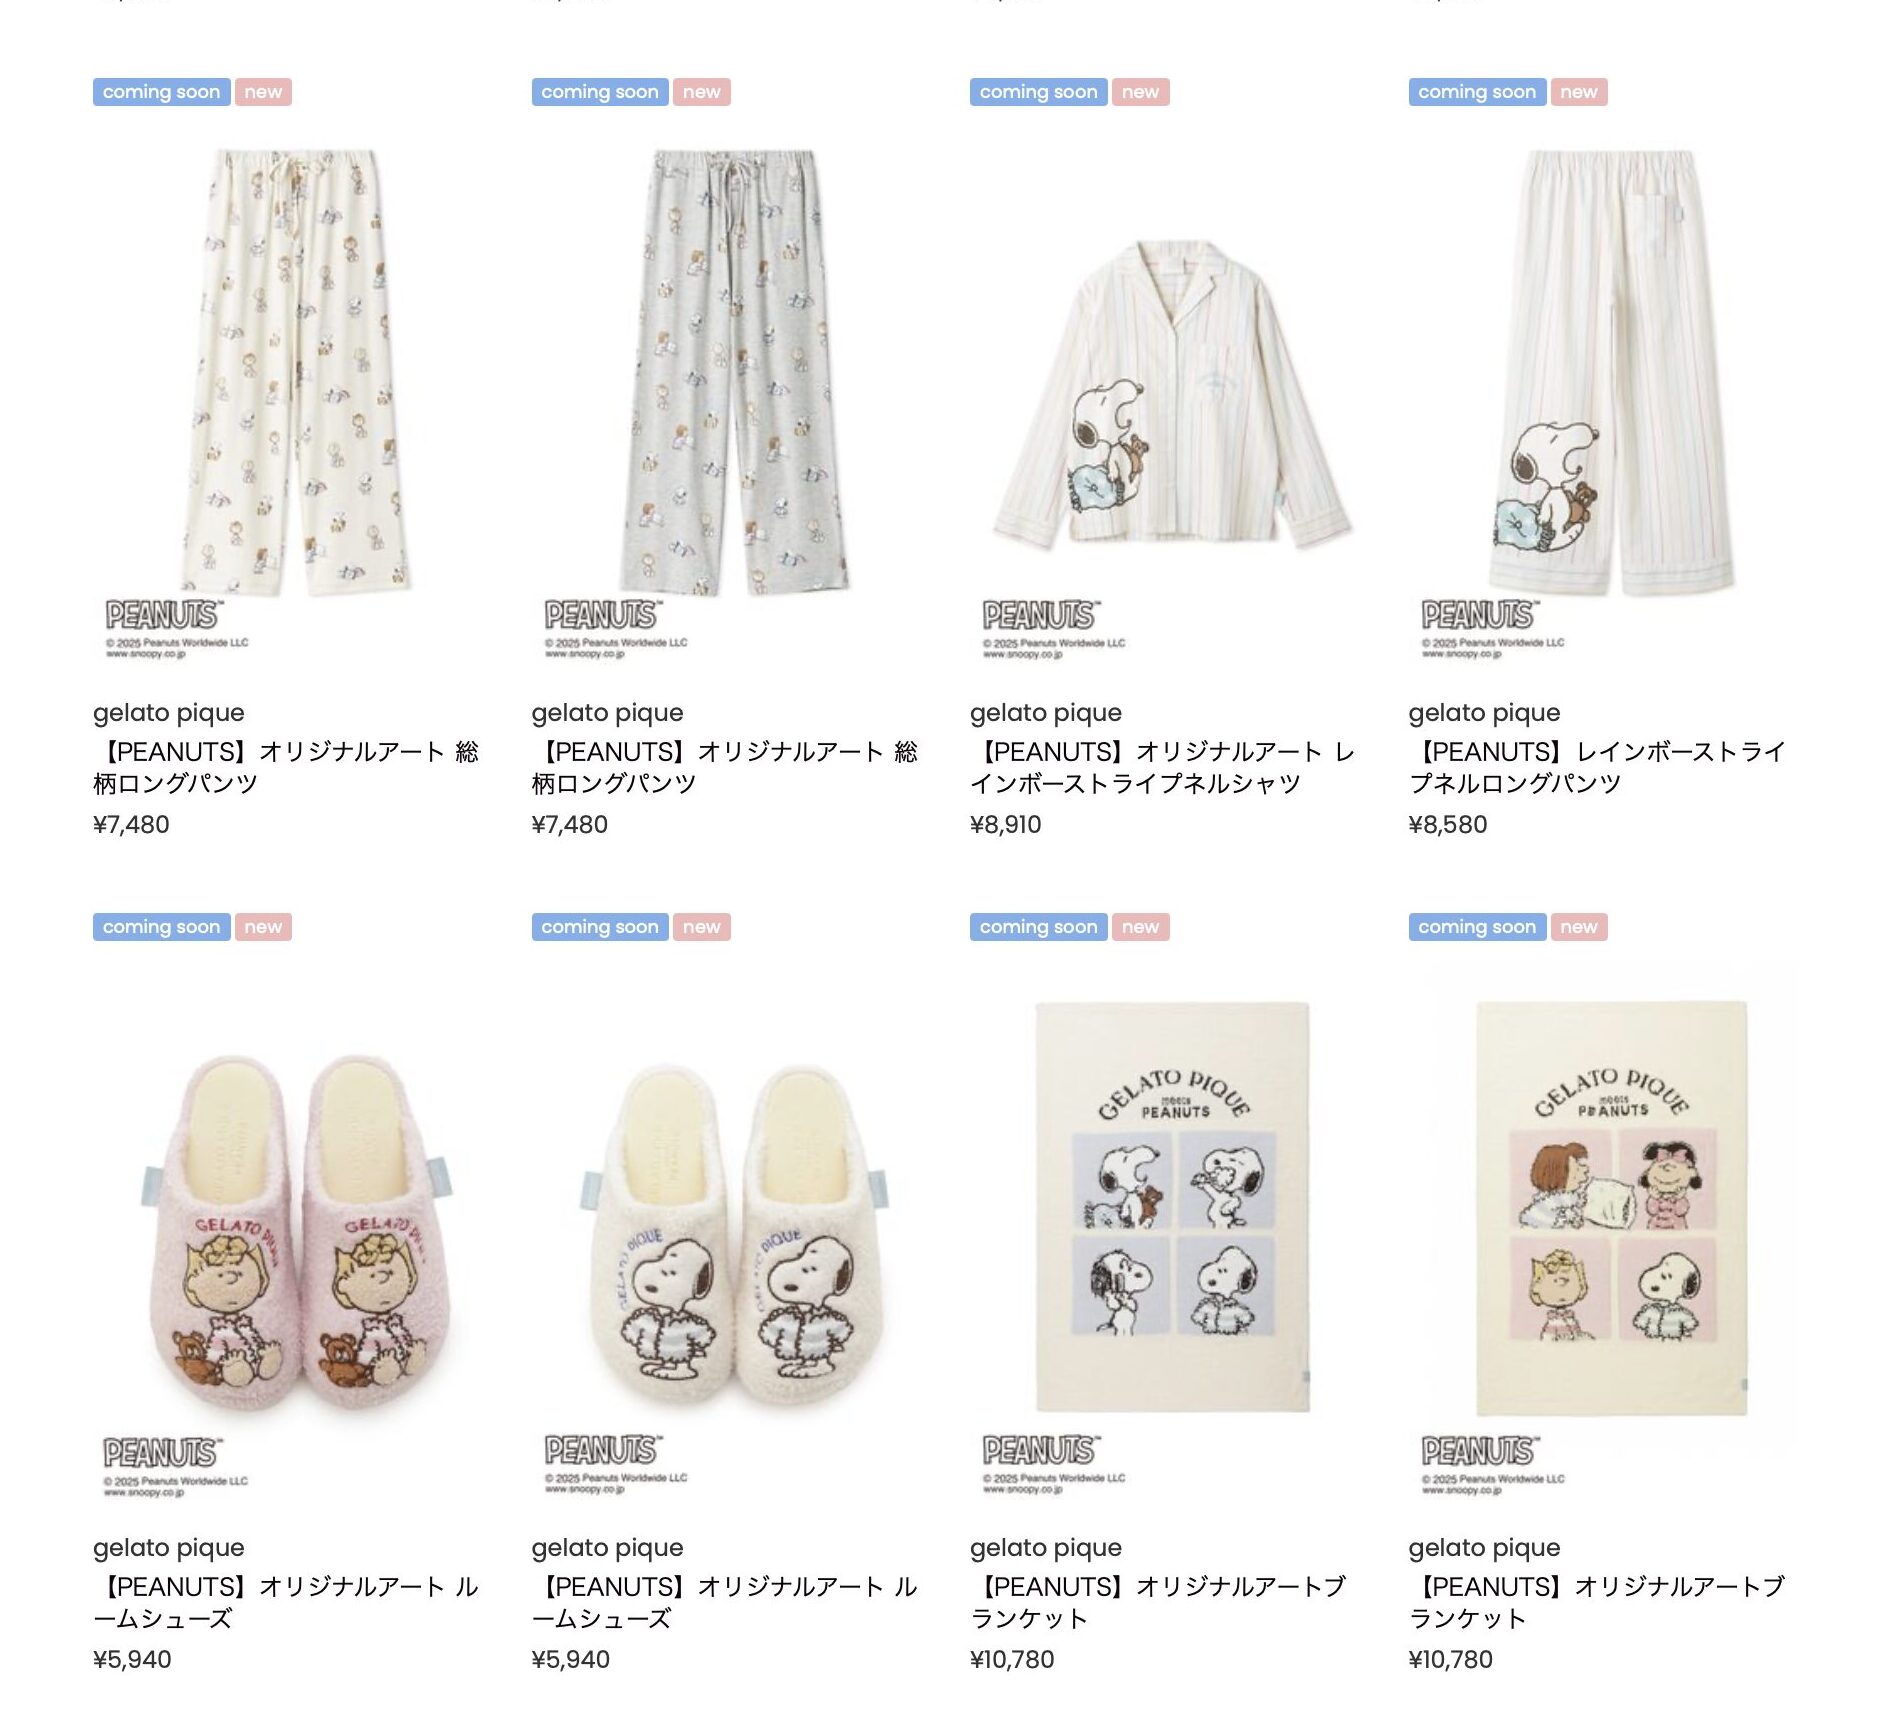Open the 総柄ロングパンツ title under gray pants

coord(725,767)
